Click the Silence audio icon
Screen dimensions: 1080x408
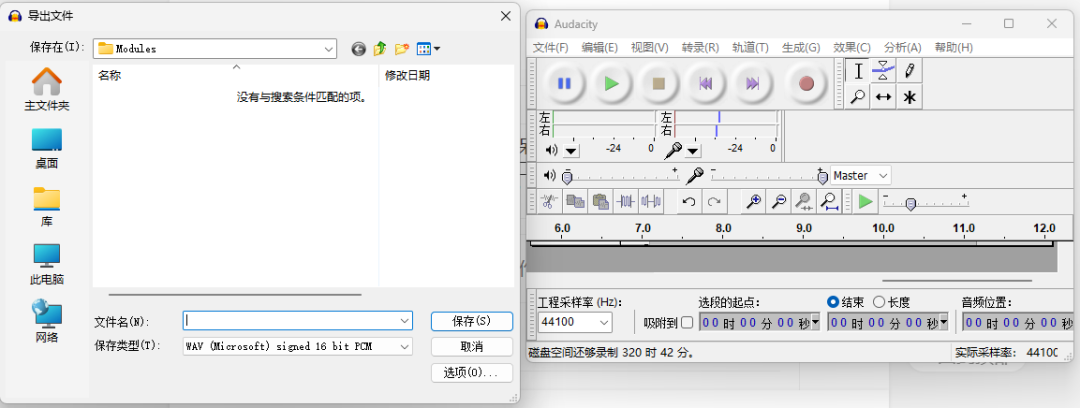click(x=652, y=201)
